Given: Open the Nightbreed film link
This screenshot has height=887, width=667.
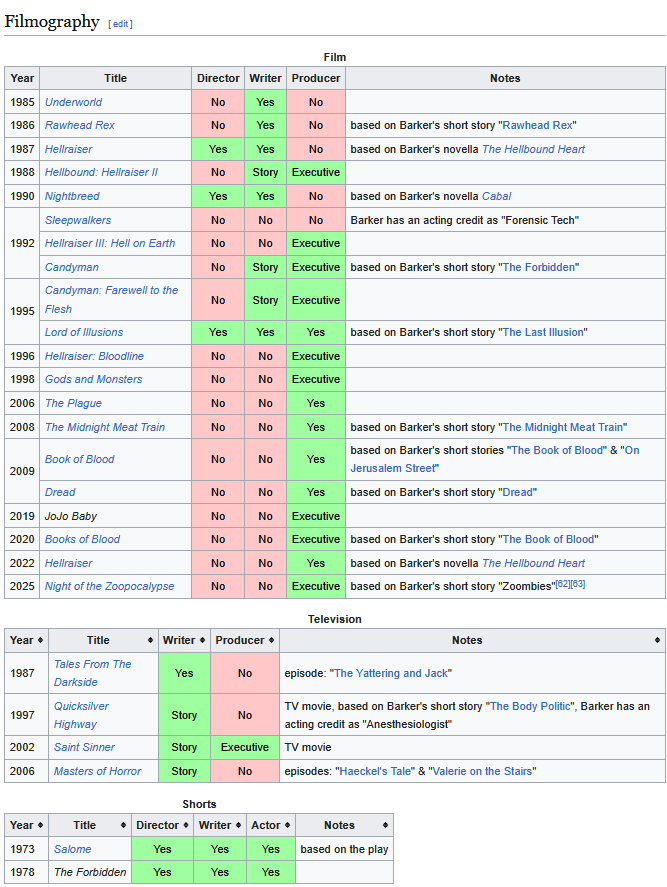Looking at the screenshot, I should tap(72, 196).
